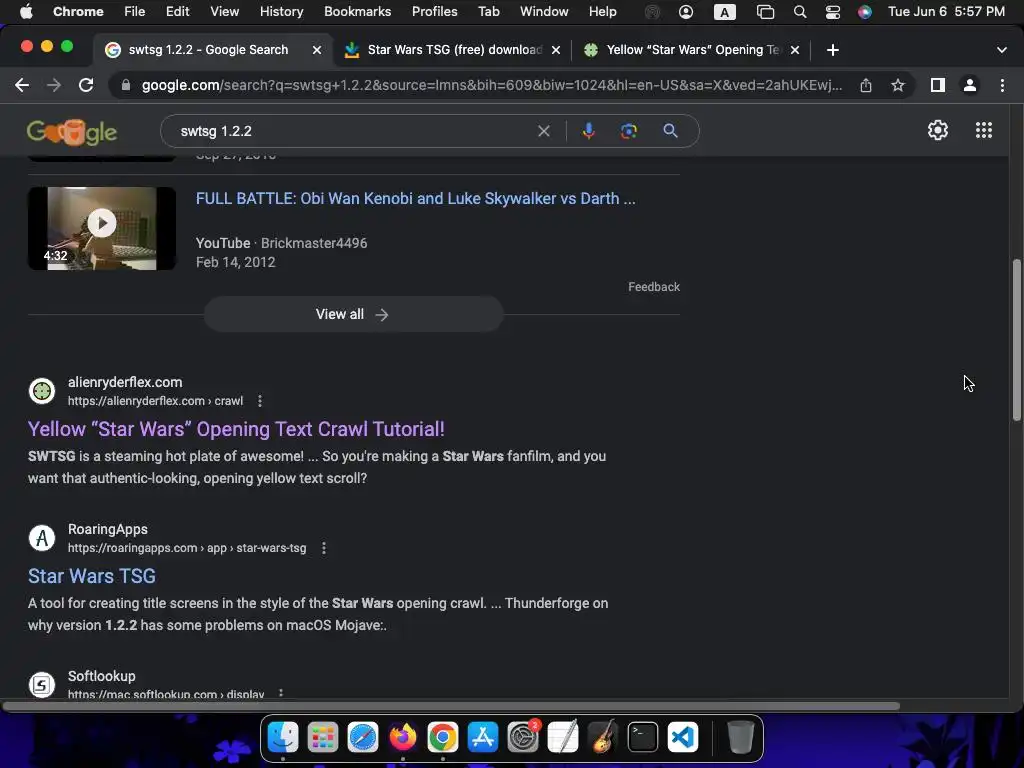Open Yellow Star Wars Opening Text Crawl Tutorial link
Screen dimensions: 1024x768
click(236, 429)
